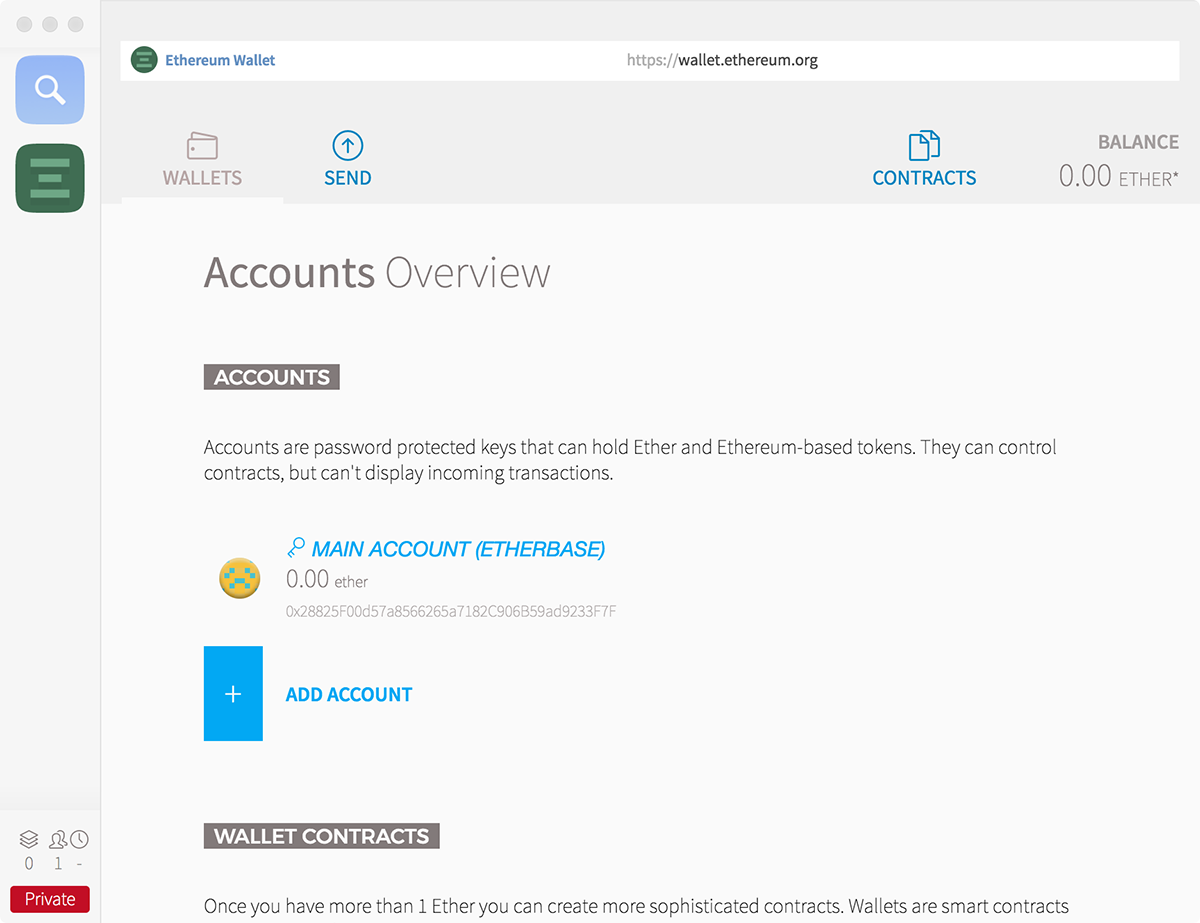Open the WALLETS tab
The width and height of the screenshot is (1200, 923).
pos(202,160)
